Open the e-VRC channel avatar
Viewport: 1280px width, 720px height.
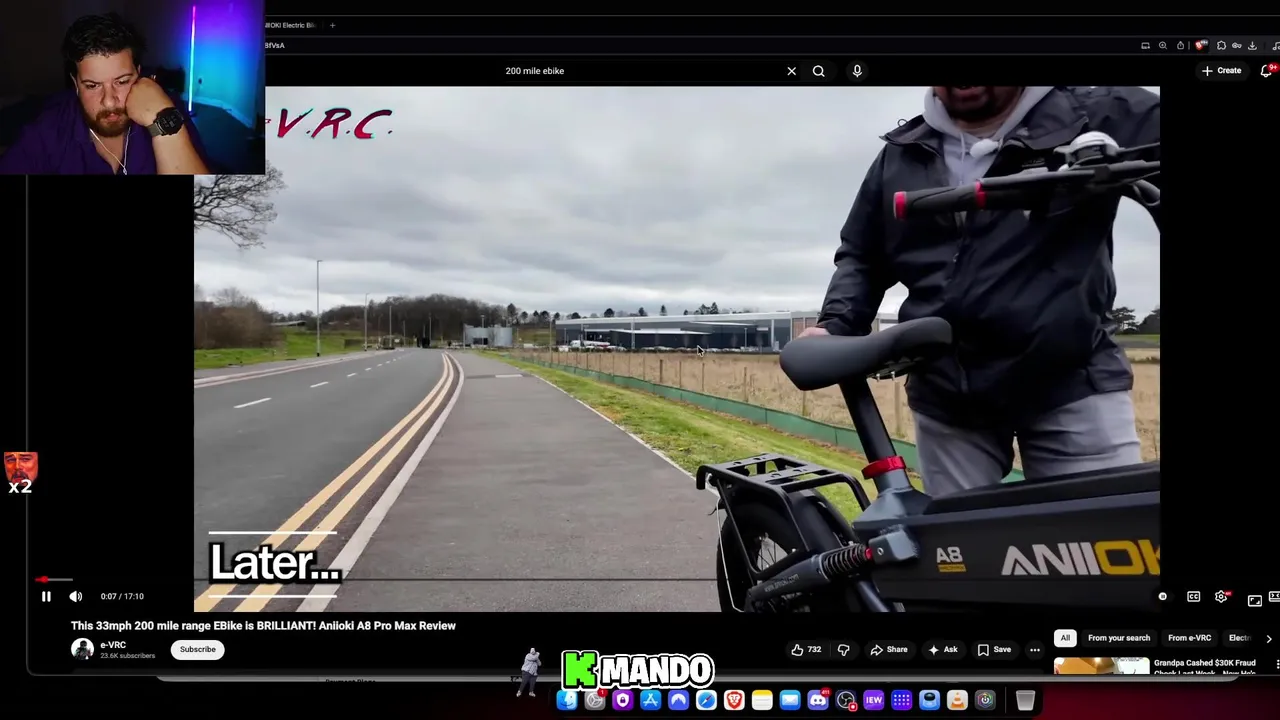(82, 649)
